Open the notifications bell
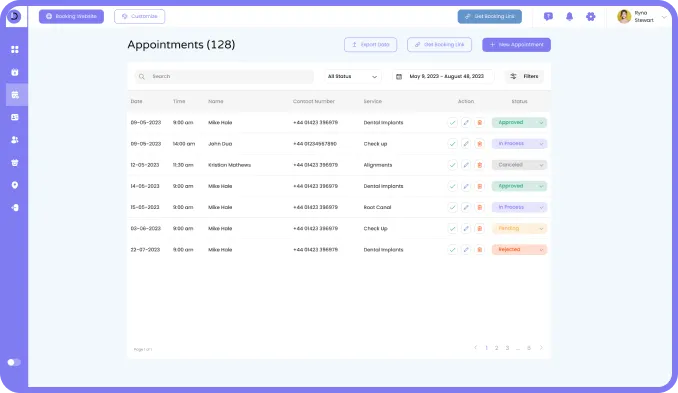The width and height of the screenshot is (678, 393). (x=569, y=16)
